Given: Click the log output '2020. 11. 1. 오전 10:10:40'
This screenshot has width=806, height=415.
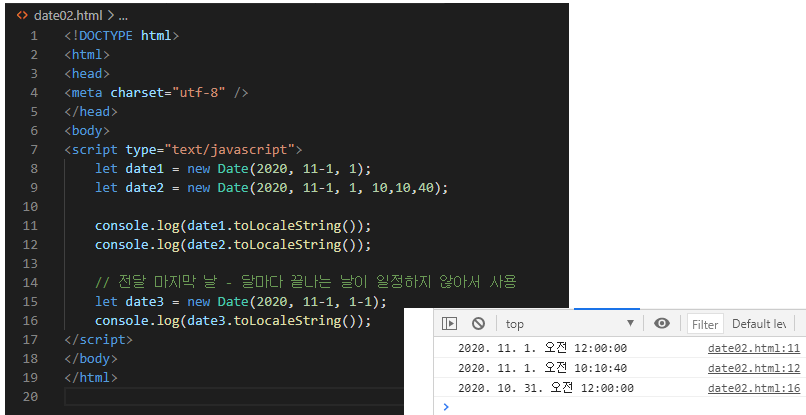Looking at the screenshot, I should pos(542,368).
